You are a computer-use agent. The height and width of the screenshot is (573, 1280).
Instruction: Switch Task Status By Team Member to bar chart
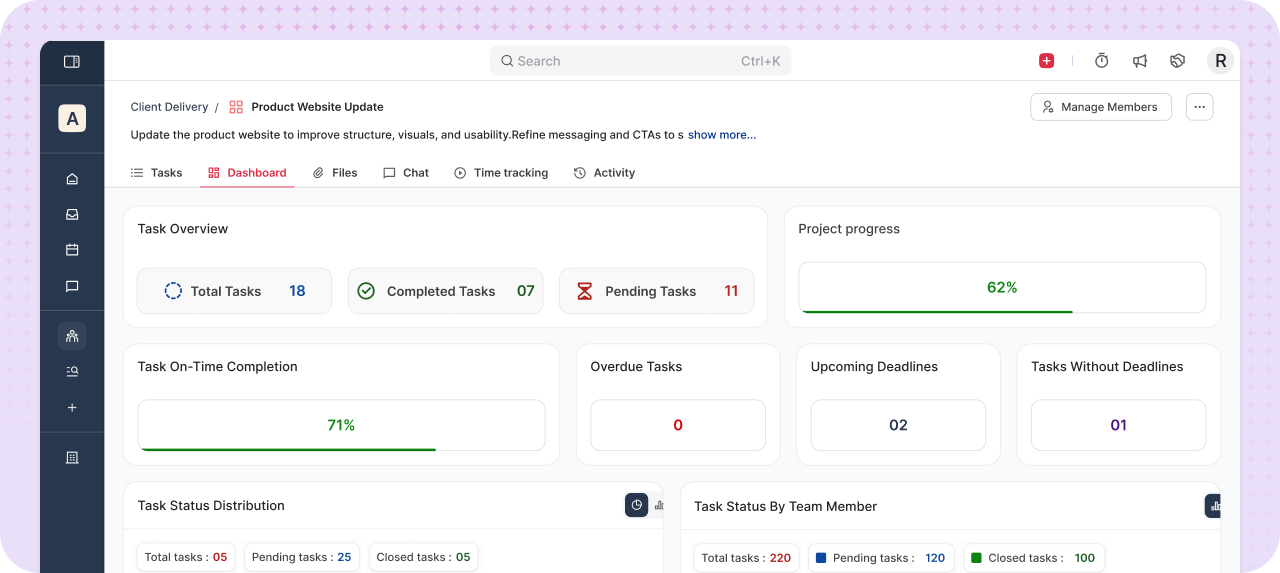point(1213,506)
